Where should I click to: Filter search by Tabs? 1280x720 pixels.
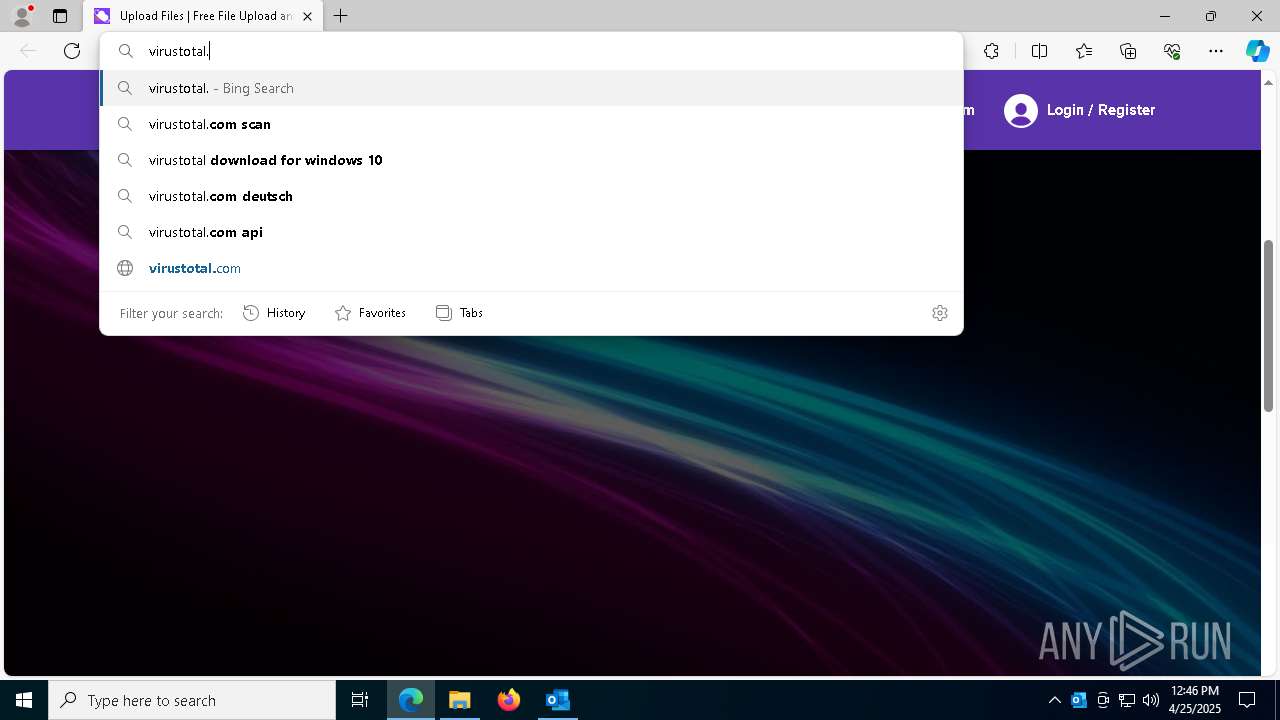pyautogui.click(x=459, y=313)
